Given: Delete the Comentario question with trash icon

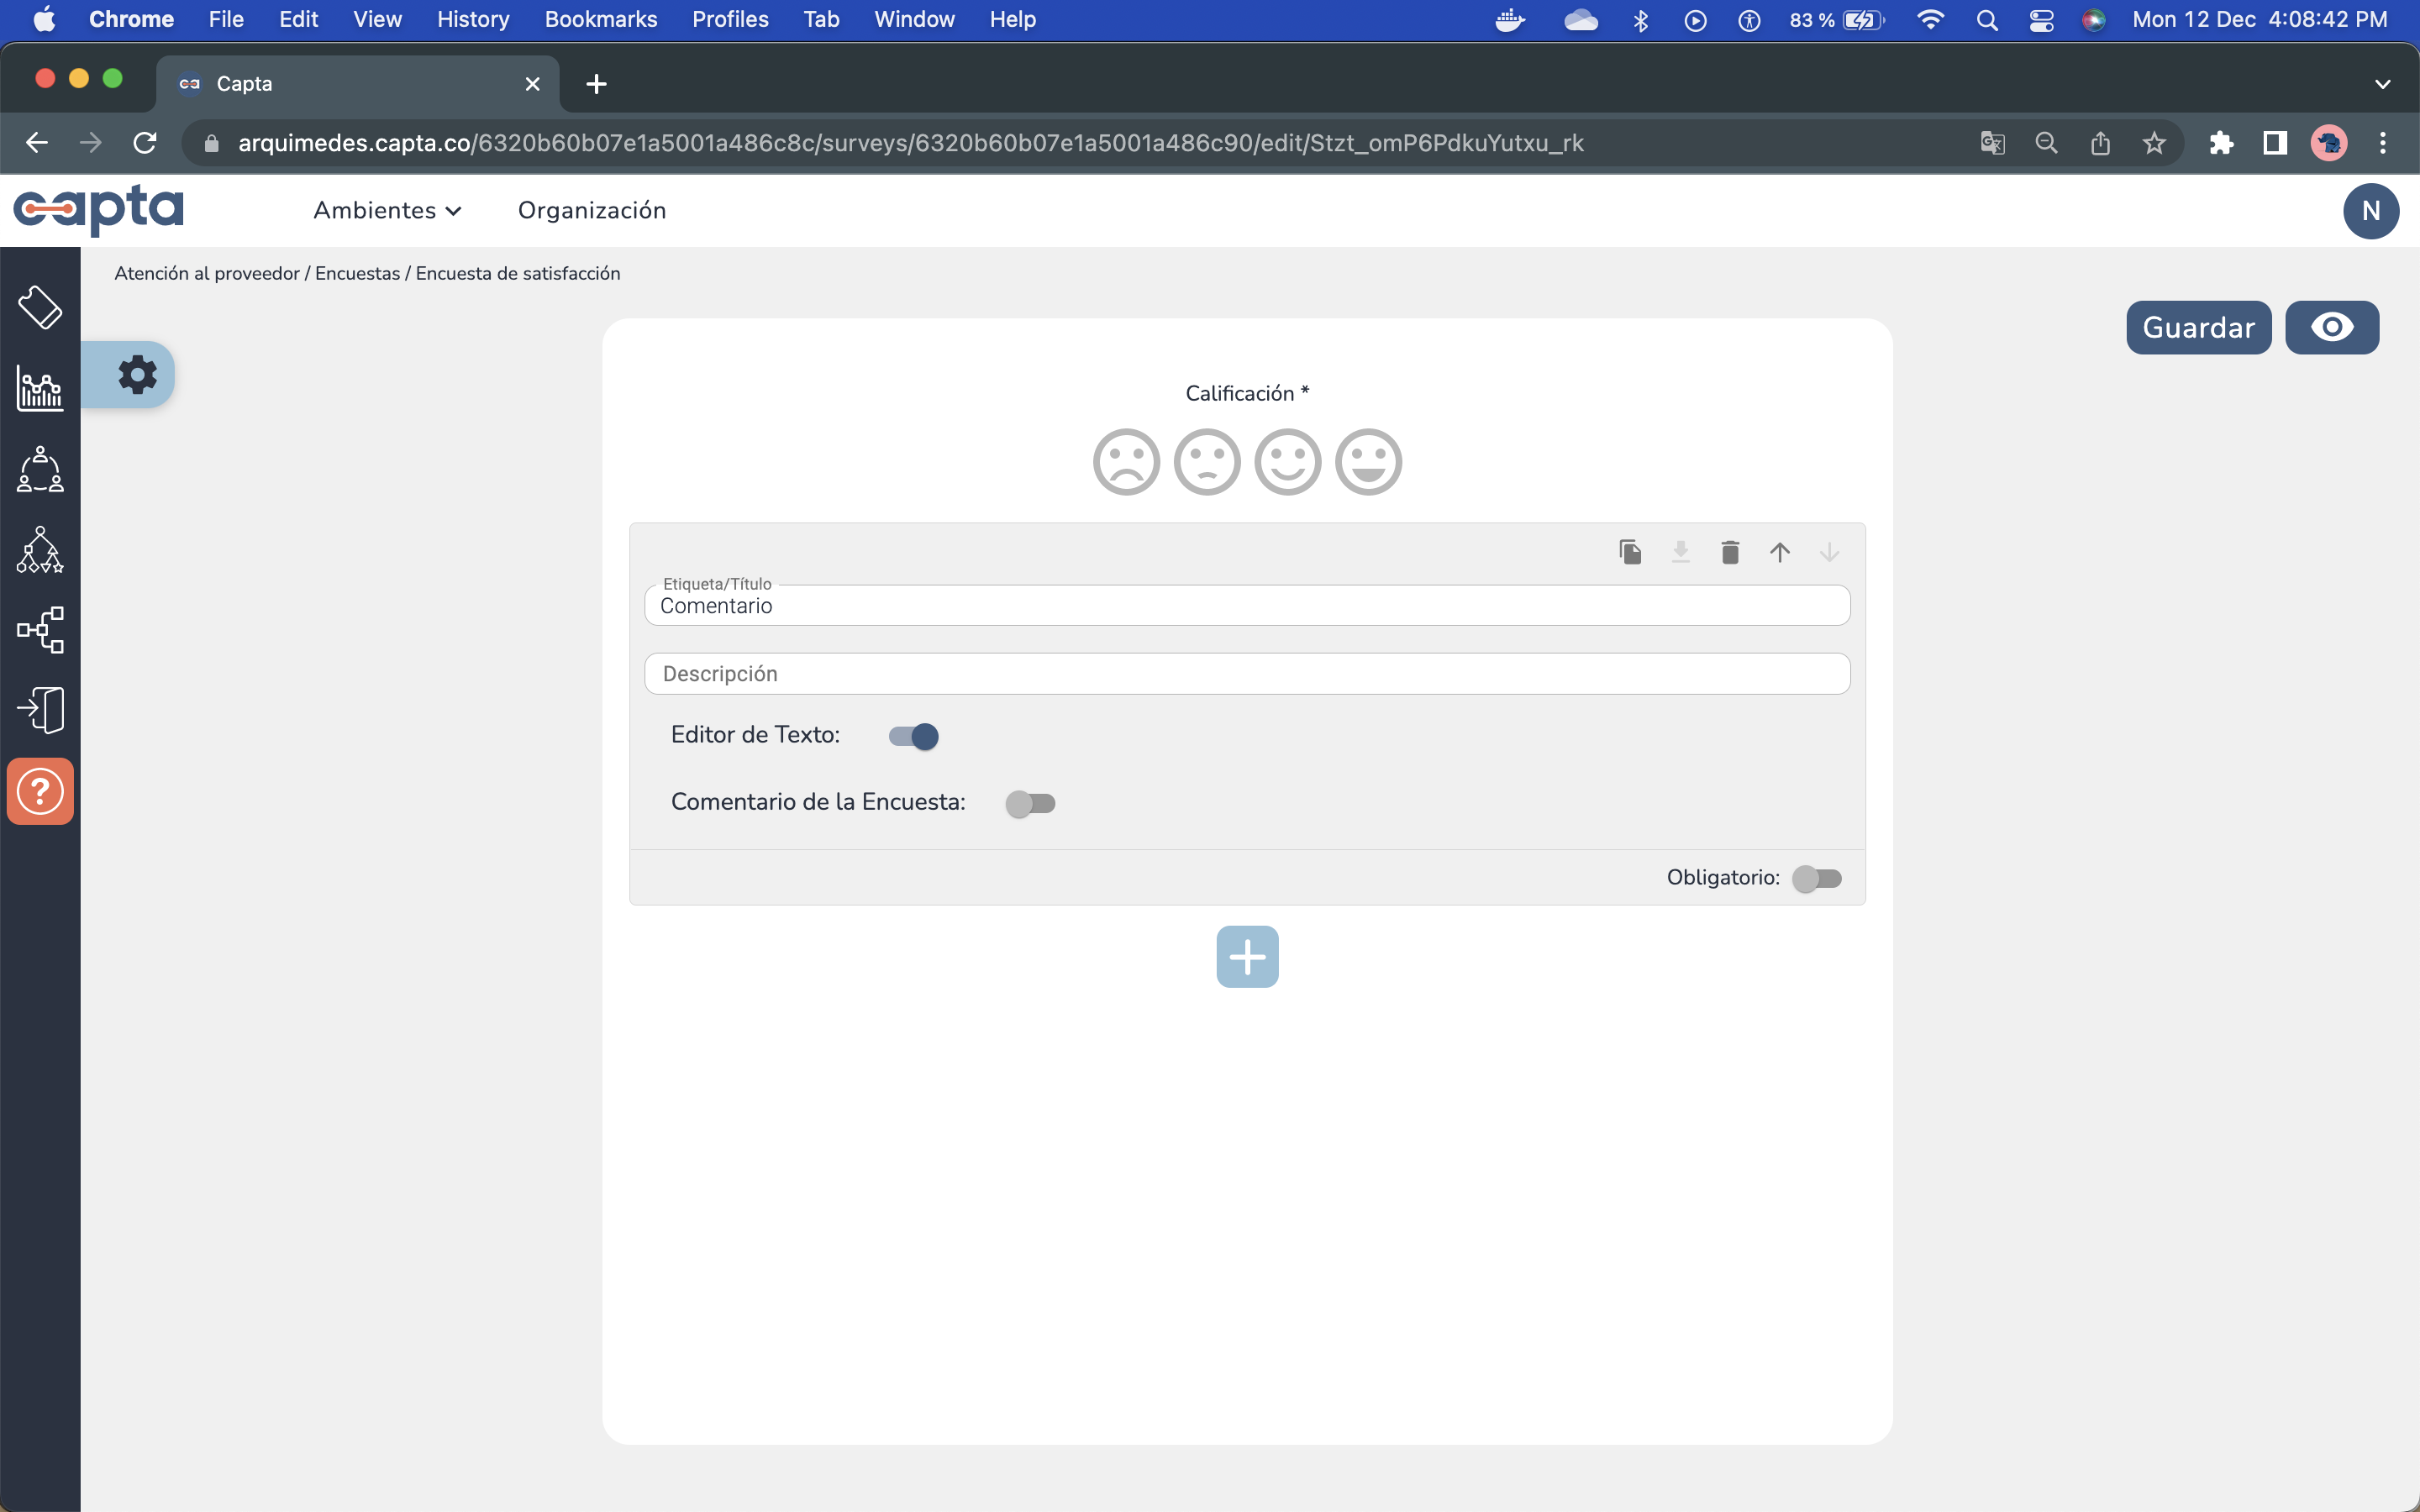Looking at the screenshot, I should click(x=1730, y=552).
